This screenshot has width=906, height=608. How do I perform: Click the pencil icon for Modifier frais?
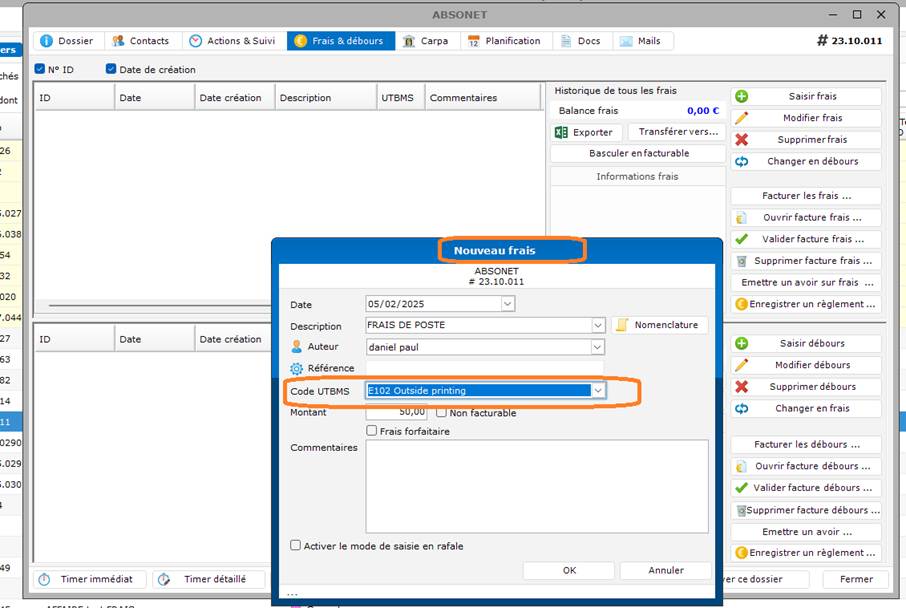[741, 118]
